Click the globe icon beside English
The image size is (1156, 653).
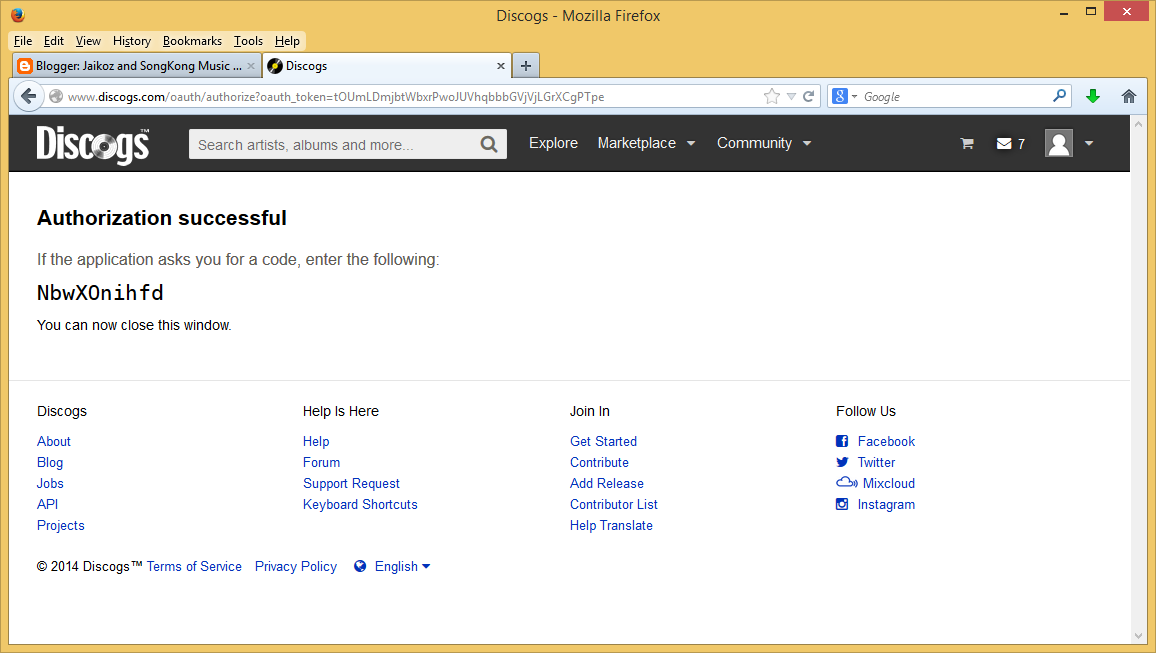[x=360, y=566]
